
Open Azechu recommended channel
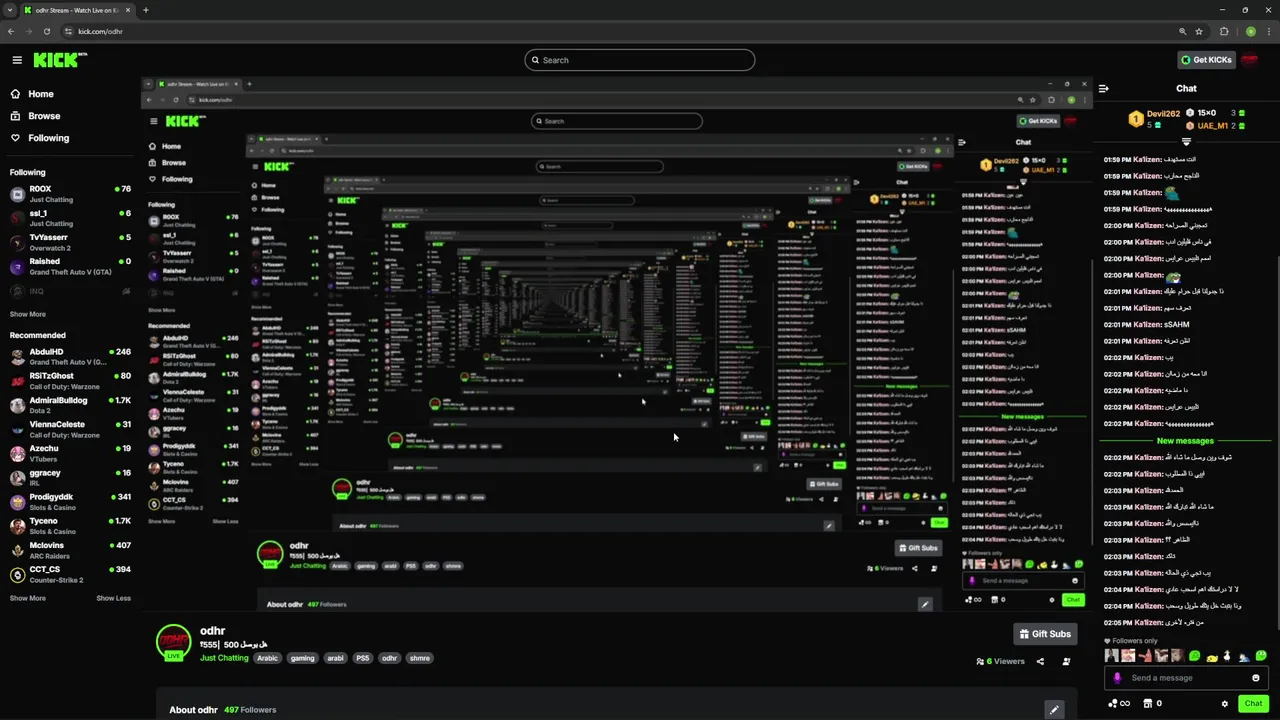tap(70, 453)
